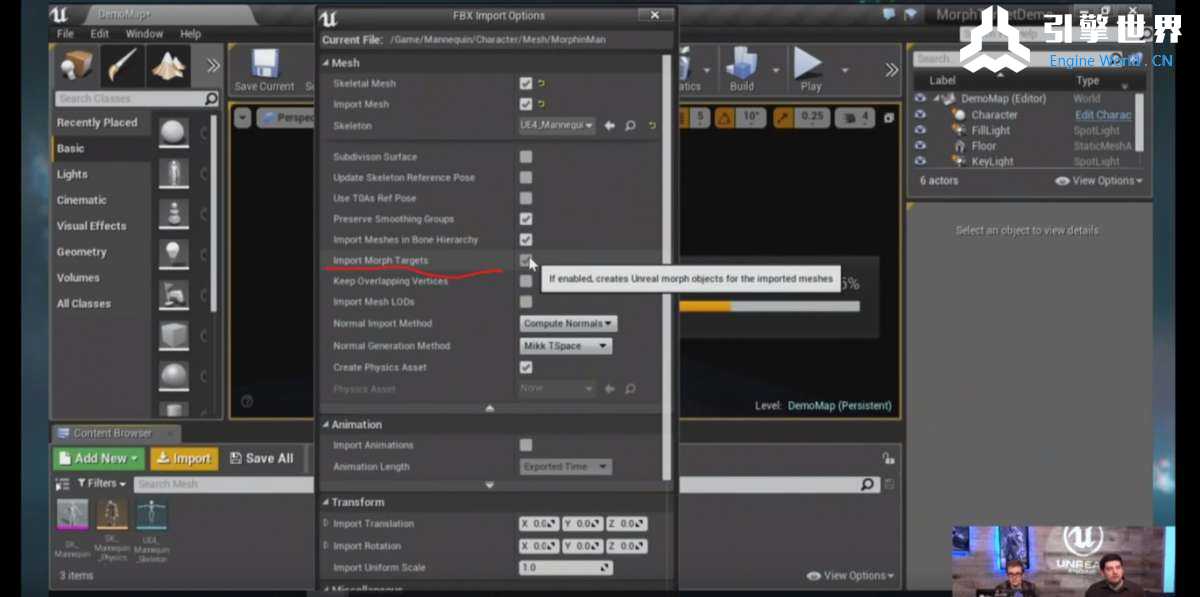This screenshot has width=1200, height=597.
Task: Expand the Import Rotation property
Action: (x=326, y=546)
